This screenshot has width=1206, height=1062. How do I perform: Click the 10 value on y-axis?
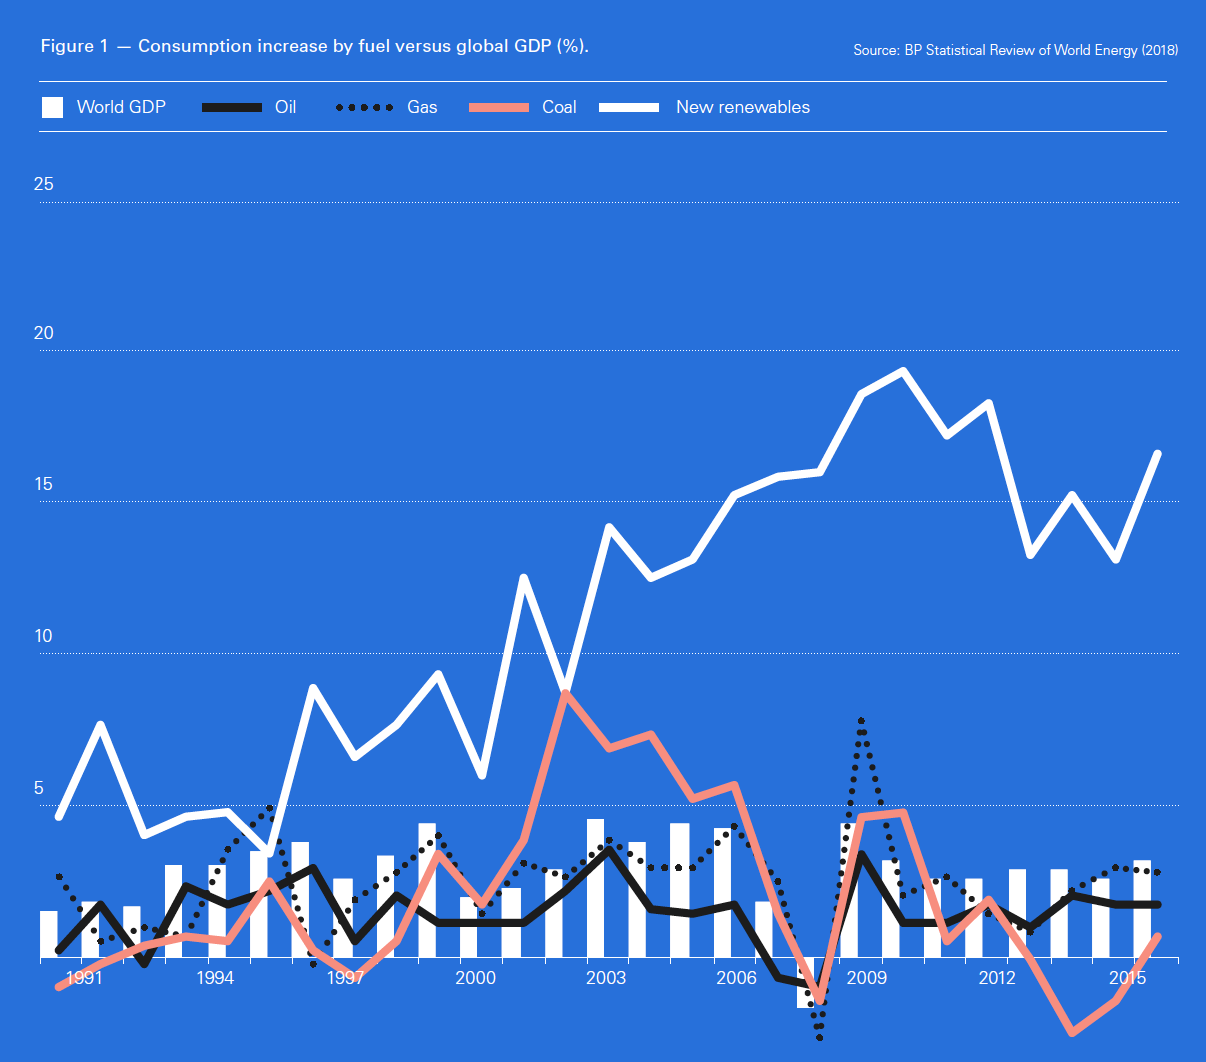[x=44, y=637]
